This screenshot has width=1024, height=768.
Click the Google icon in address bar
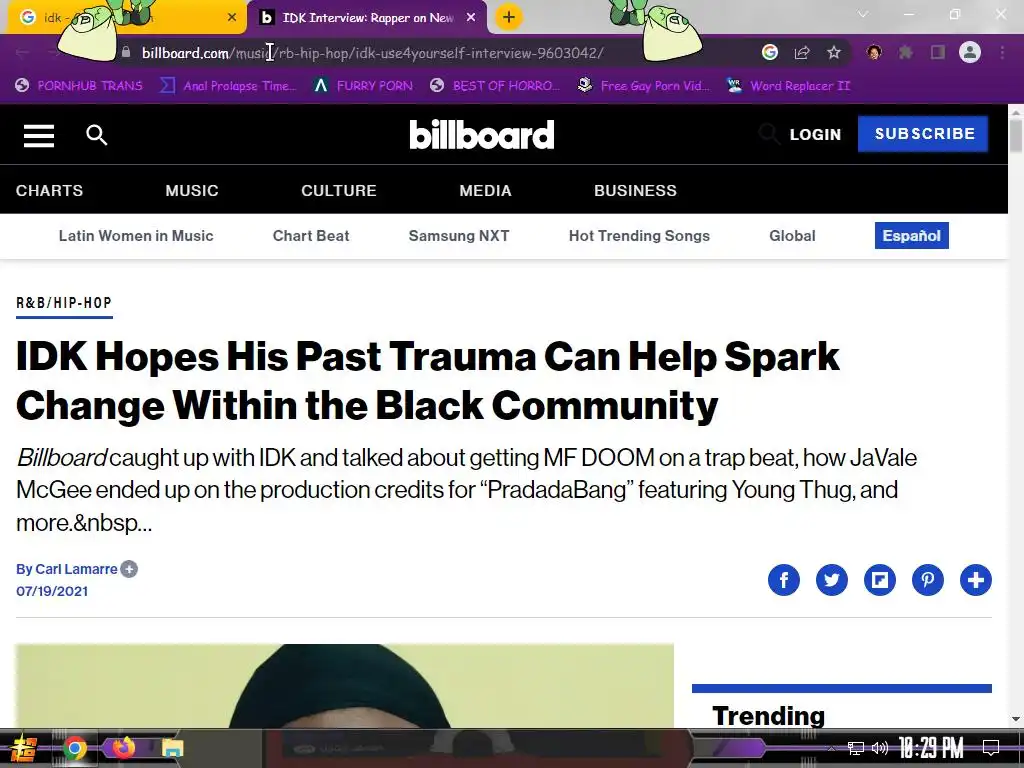[770, 52]
